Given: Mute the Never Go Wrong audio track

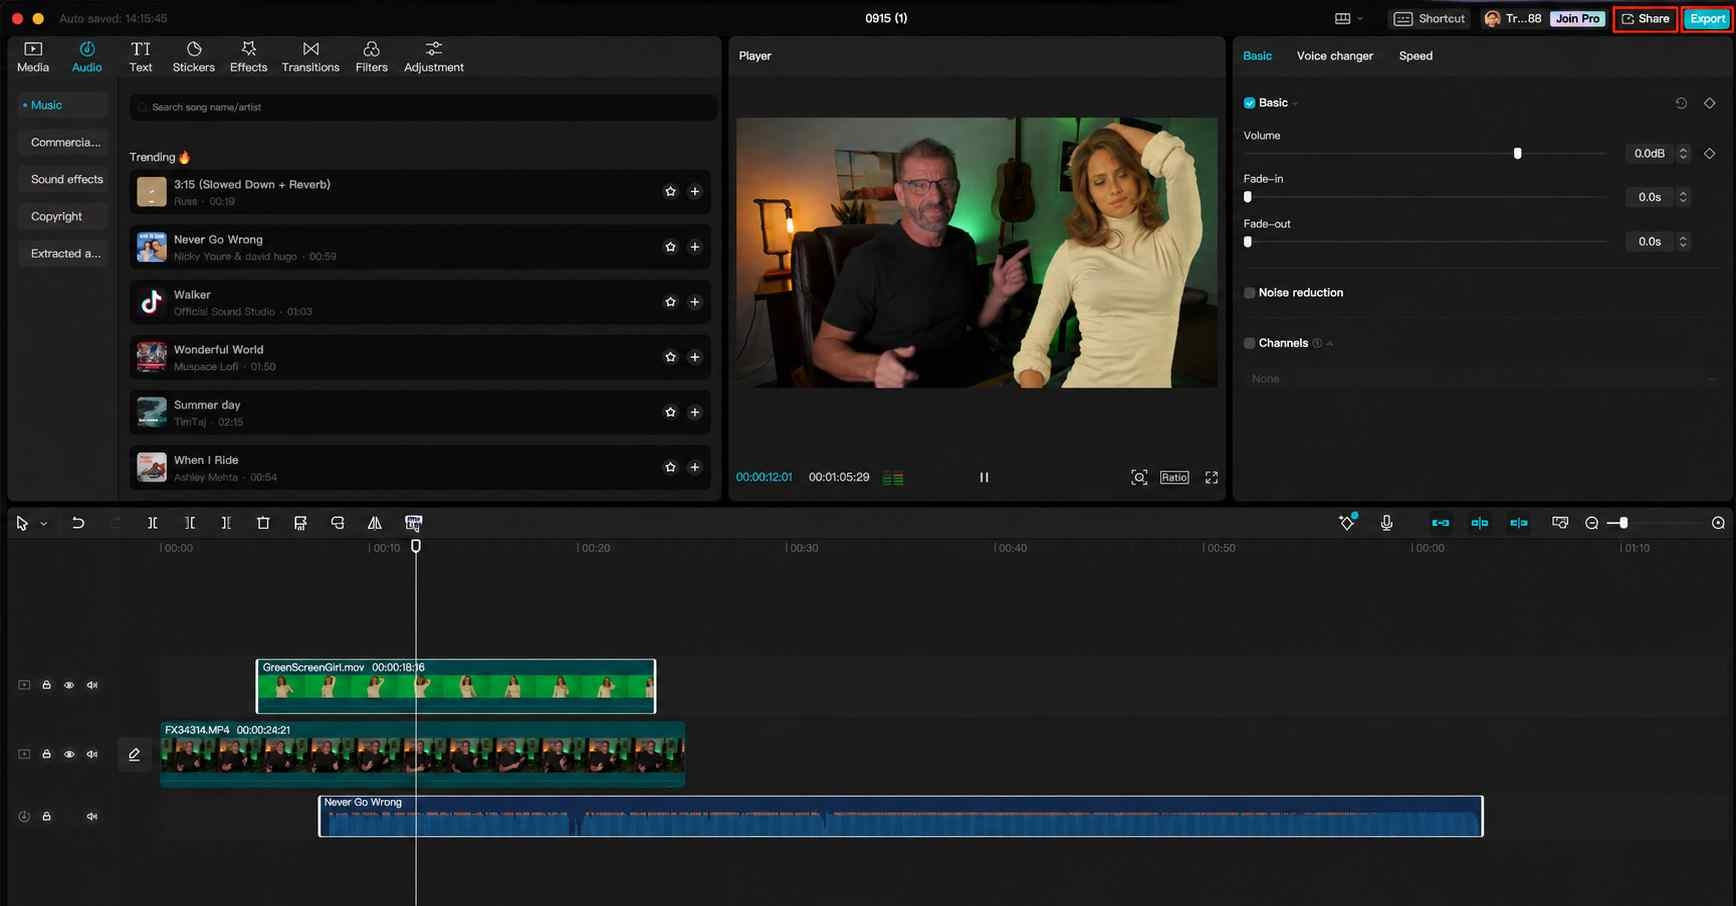Looking at the screenshot, I should pos(92,817).
